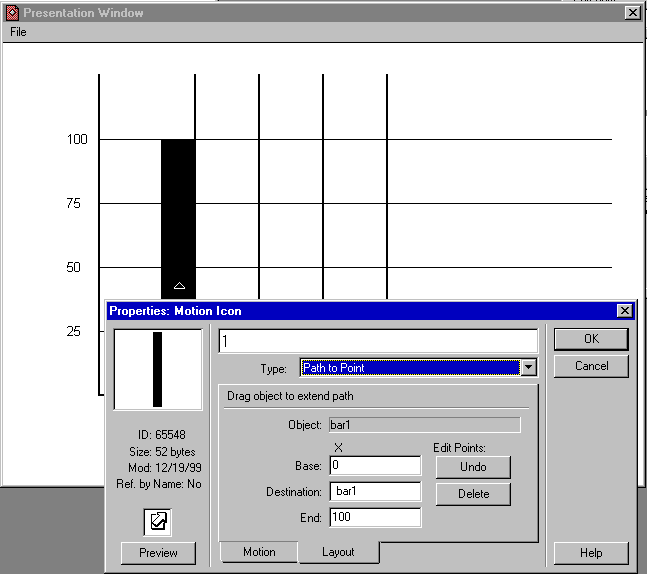Undo the last edit point
The width and height of the screenshot is (647, 574).
(473, 467)
